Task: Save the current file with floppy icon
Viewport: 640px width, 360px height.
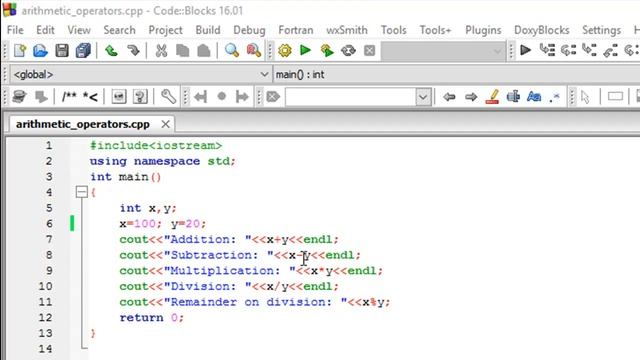Action: click(x=62, y=51)
